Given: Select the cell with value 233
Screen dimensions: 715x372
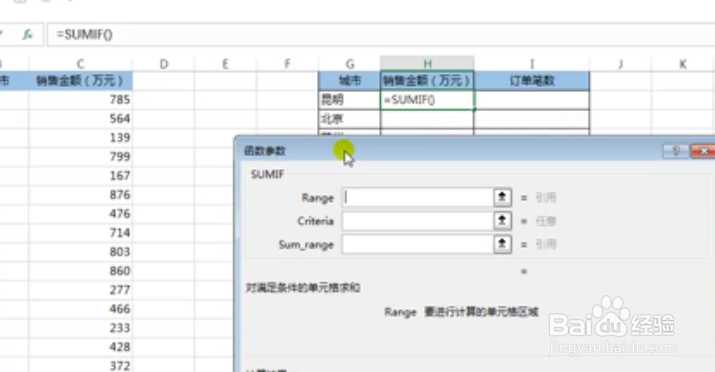Looking at the screenshot, I should [x=80, y=328].
